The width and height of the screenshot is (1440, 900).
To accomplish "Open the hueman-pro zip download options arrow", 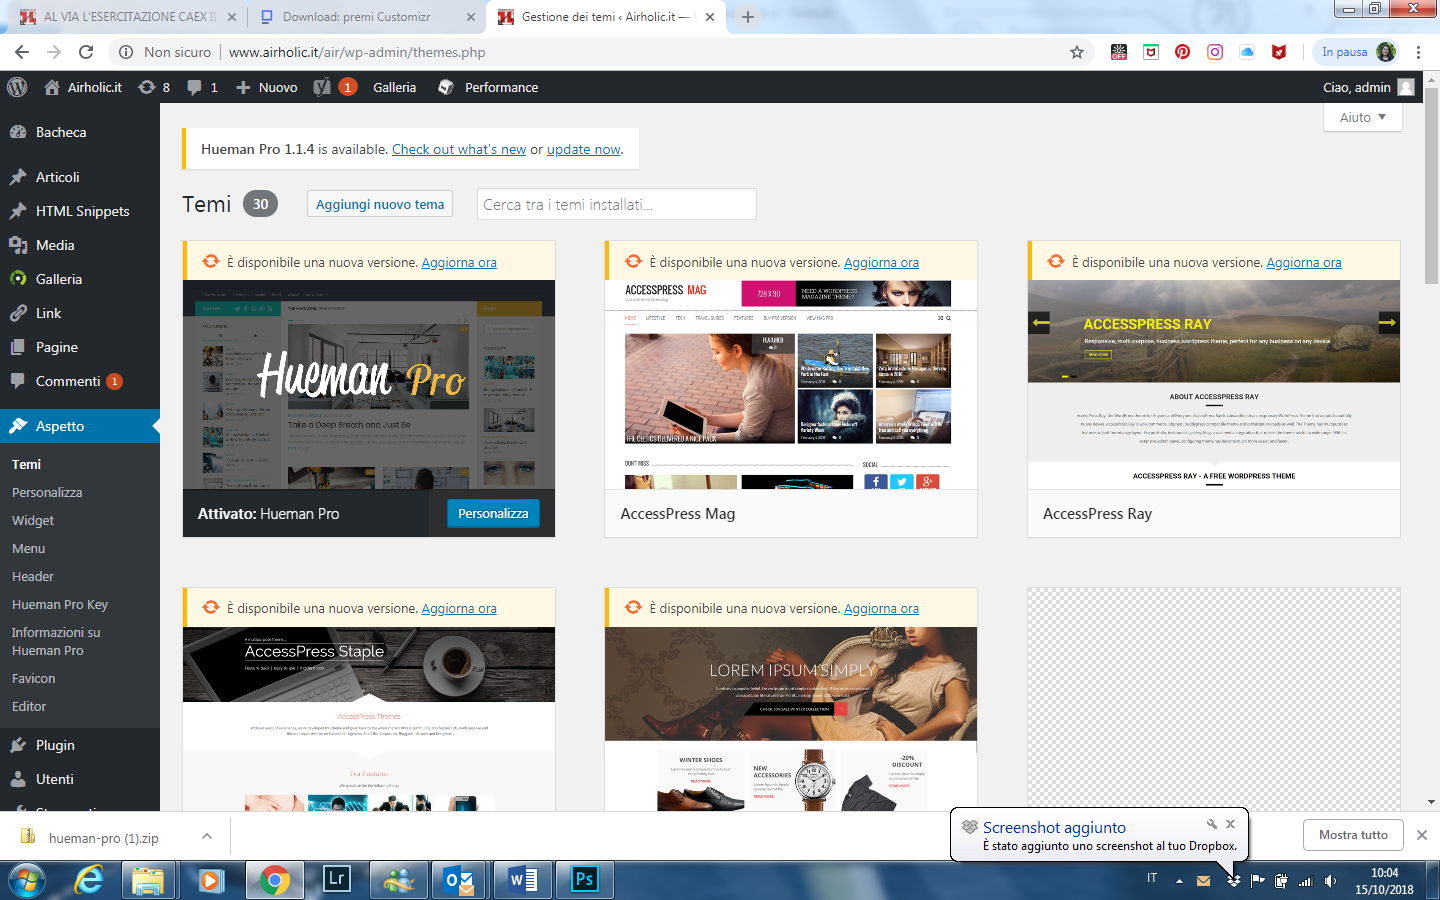I will coord(206,837).
